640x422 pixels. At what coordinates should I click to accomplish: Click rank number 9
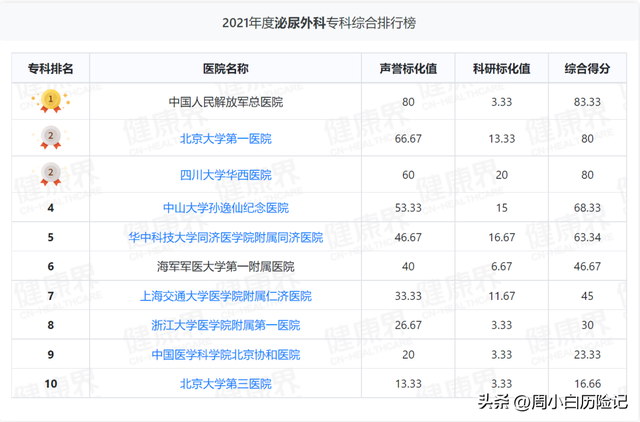[51, 355]
